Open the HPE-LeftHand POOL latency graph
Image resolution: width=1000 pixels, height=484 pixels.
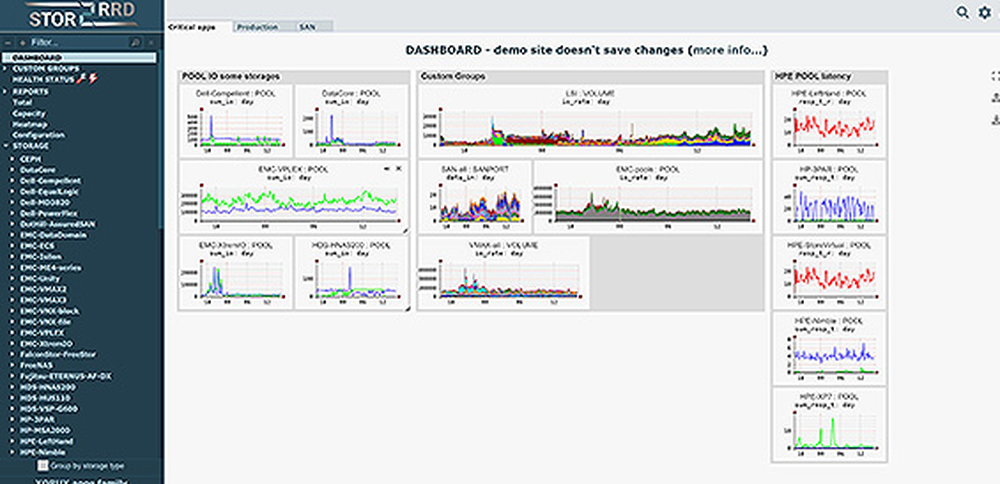[829, 121]
